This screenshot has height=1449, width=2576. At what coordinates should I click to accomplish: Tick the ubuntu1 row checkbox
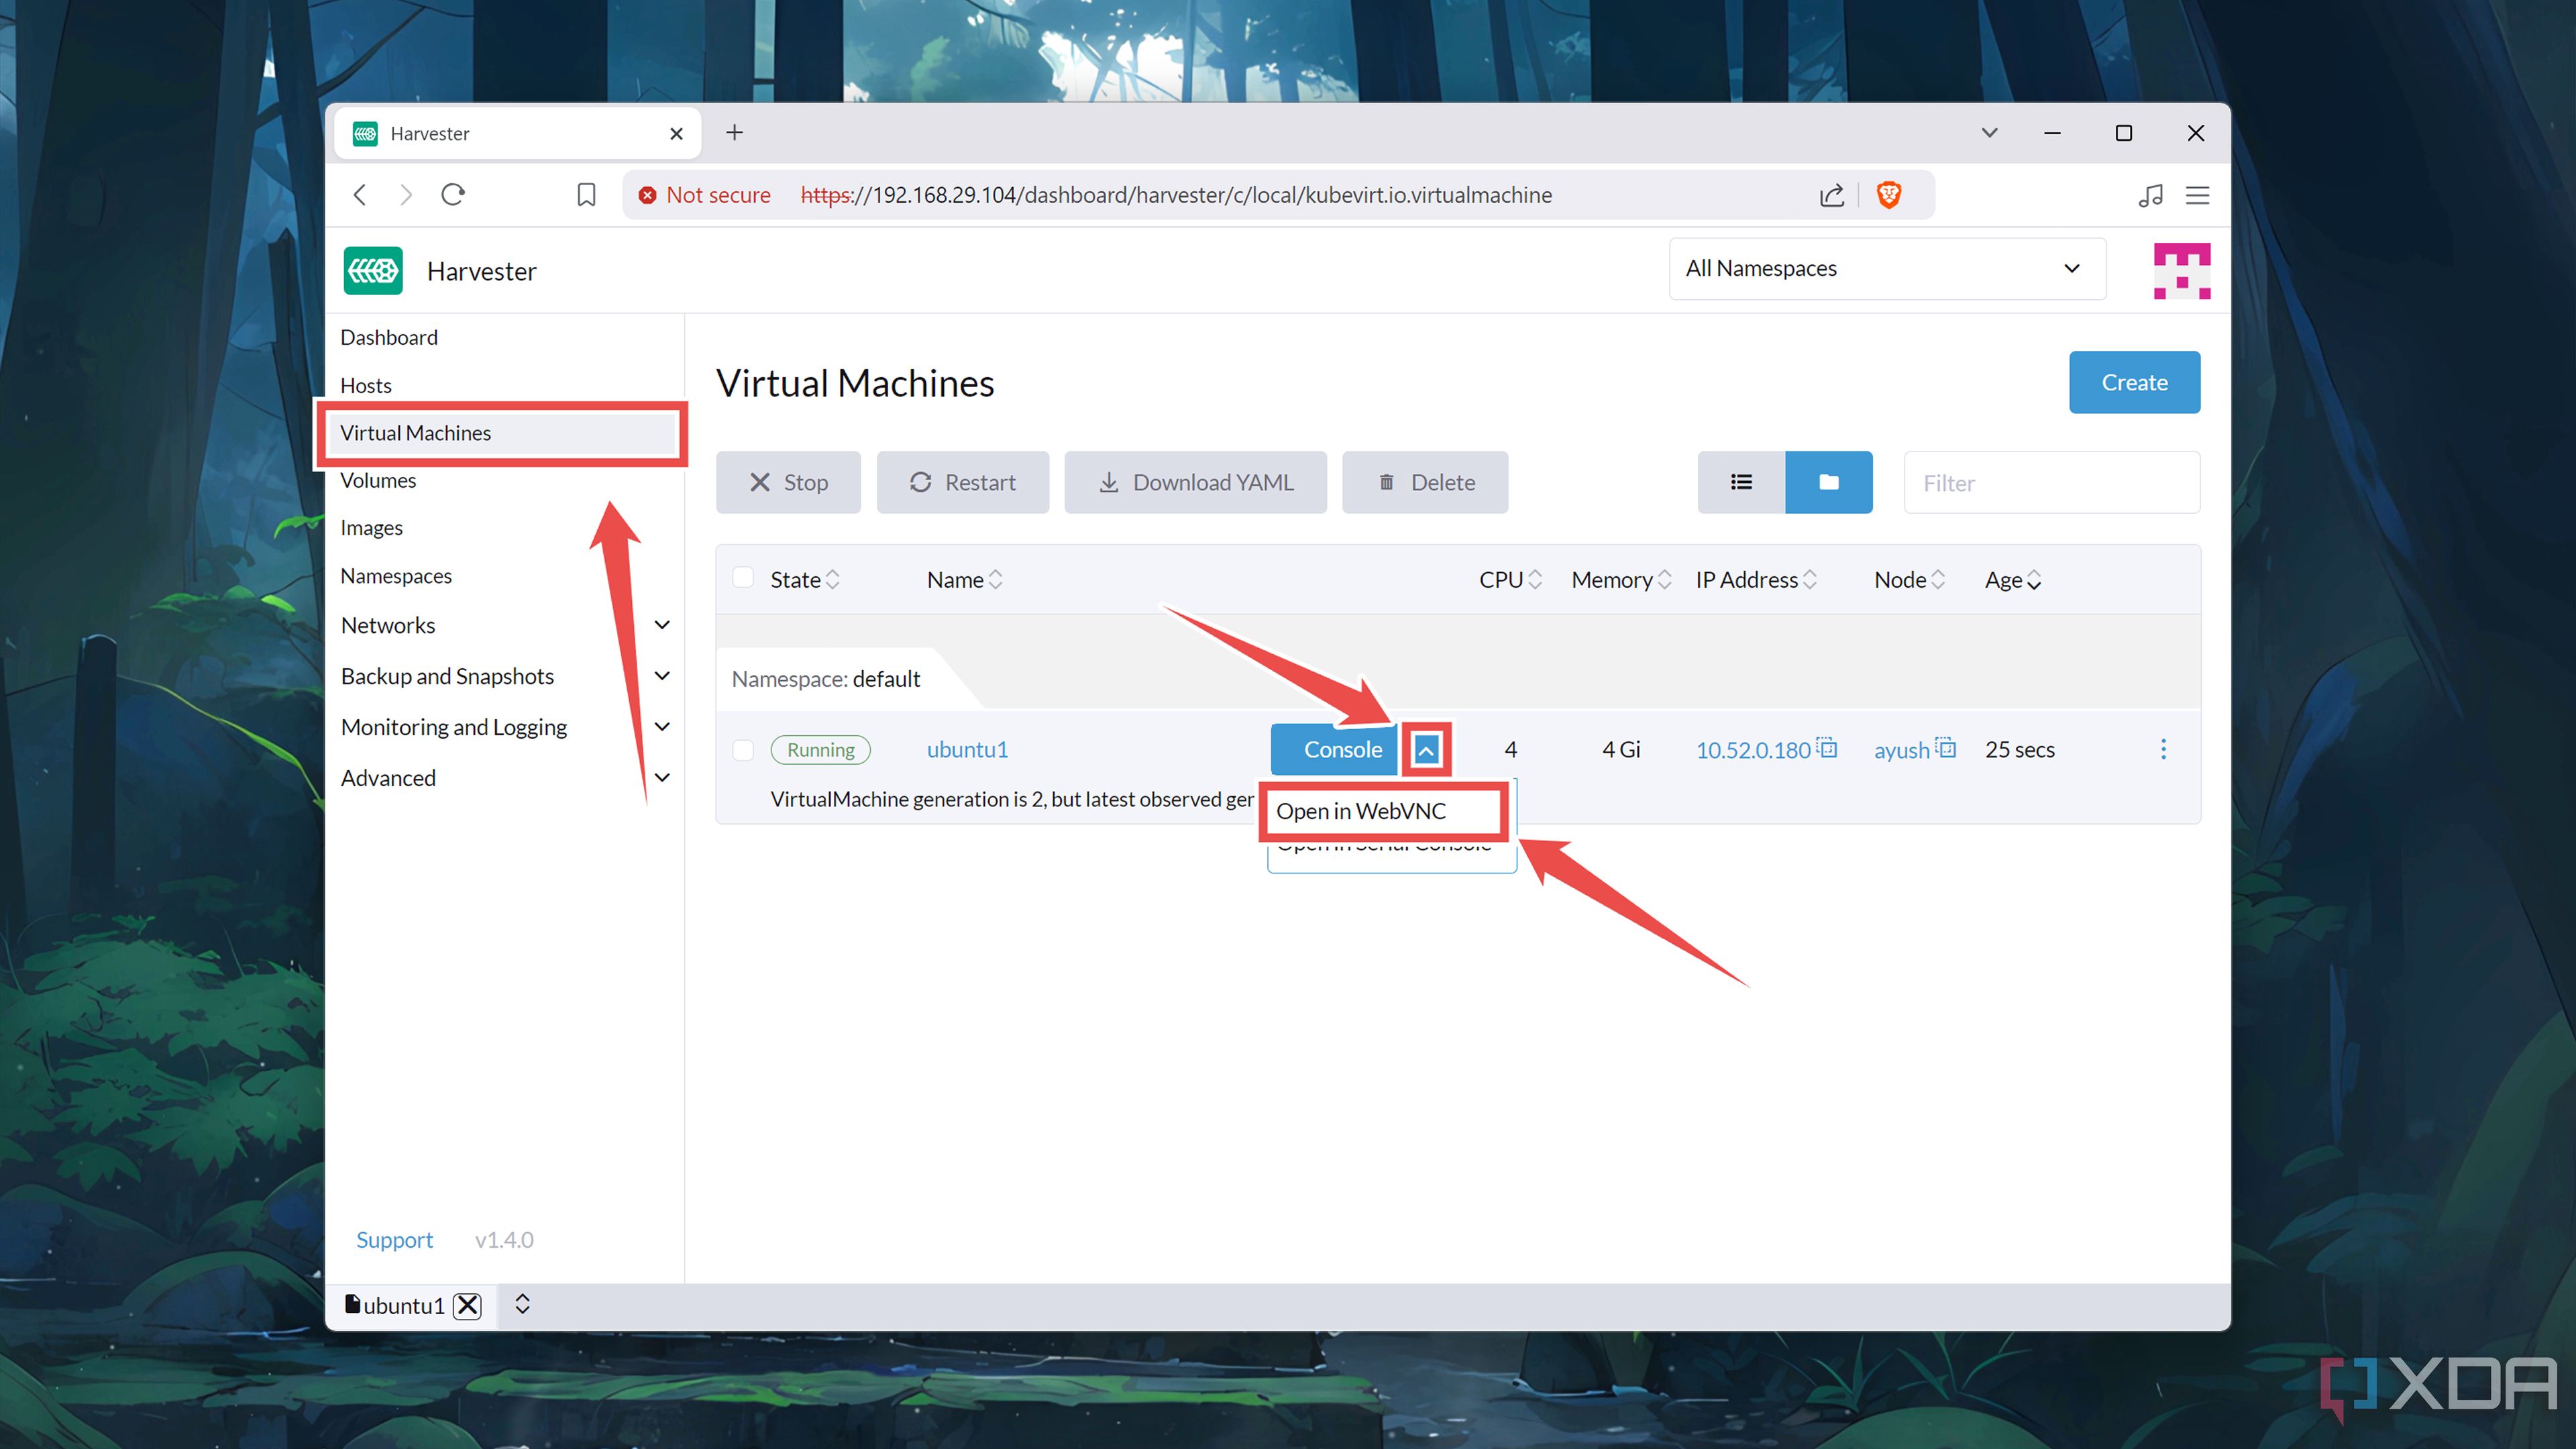[743, 750]
